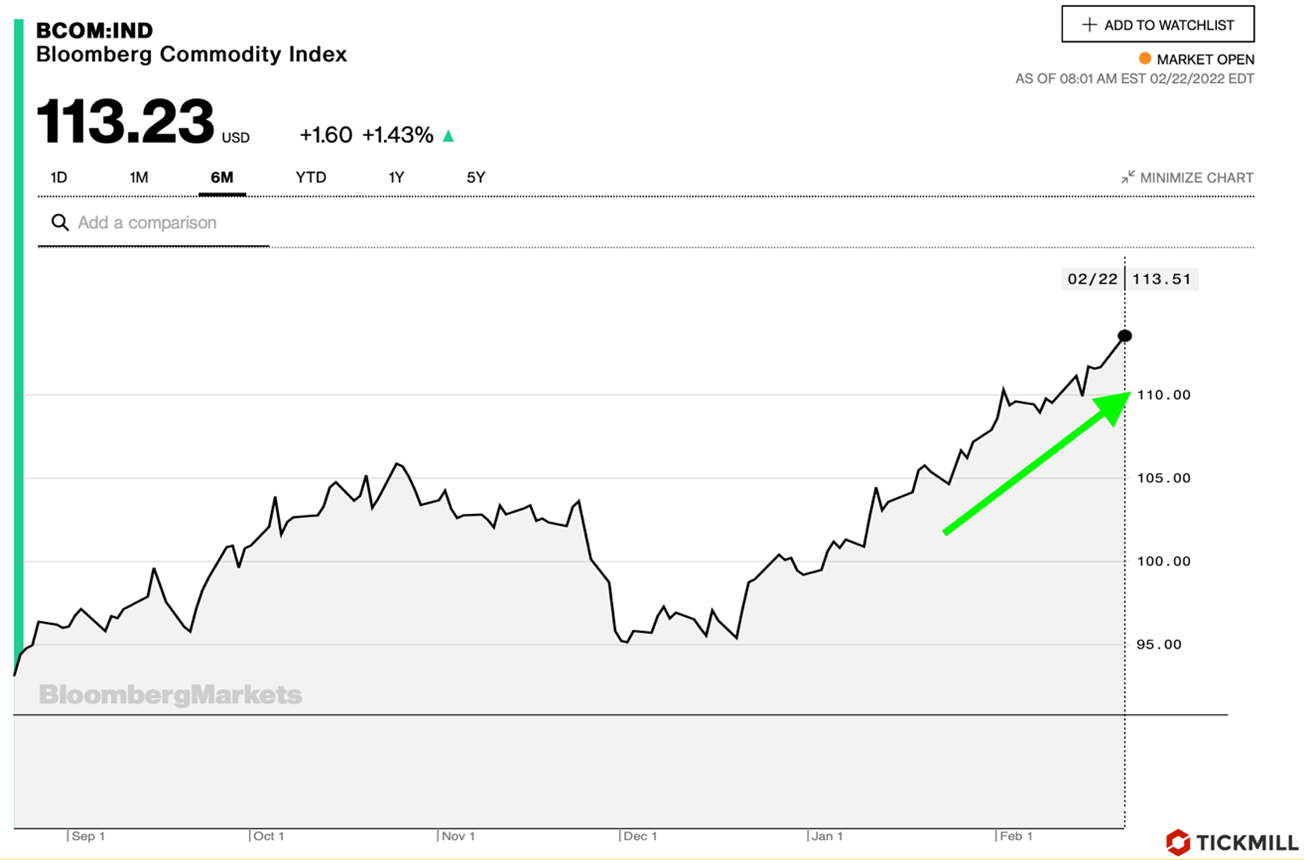Click the 113.51 value tooltip

(x=1163, y=279)
